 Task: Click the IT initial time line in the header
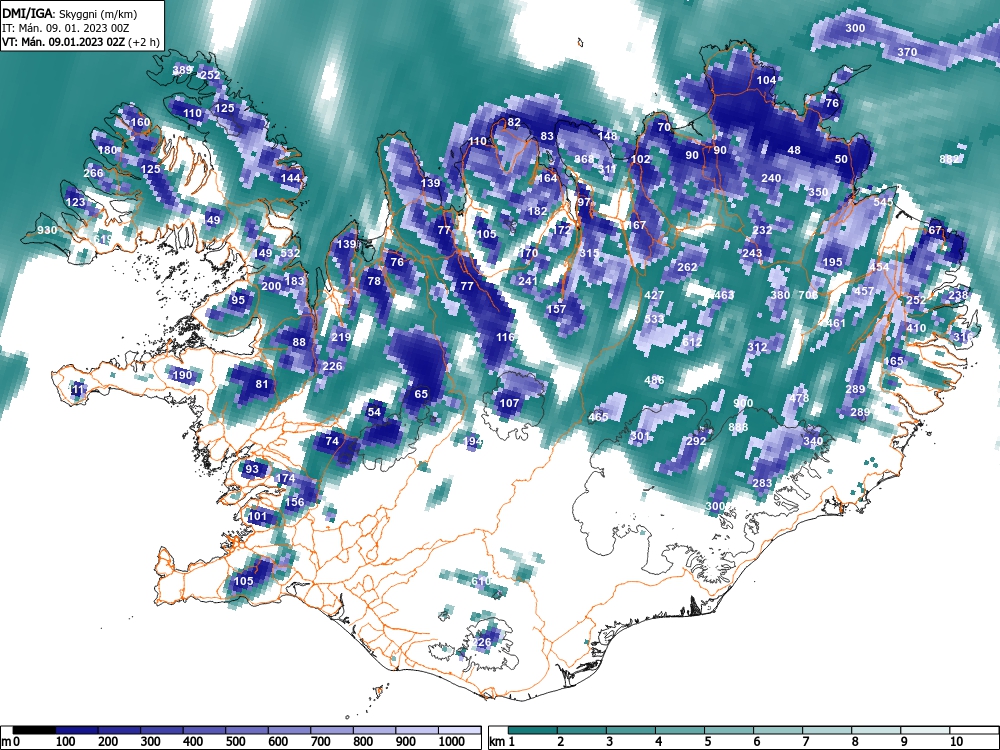pyautogui.click(x=67, y=28)
